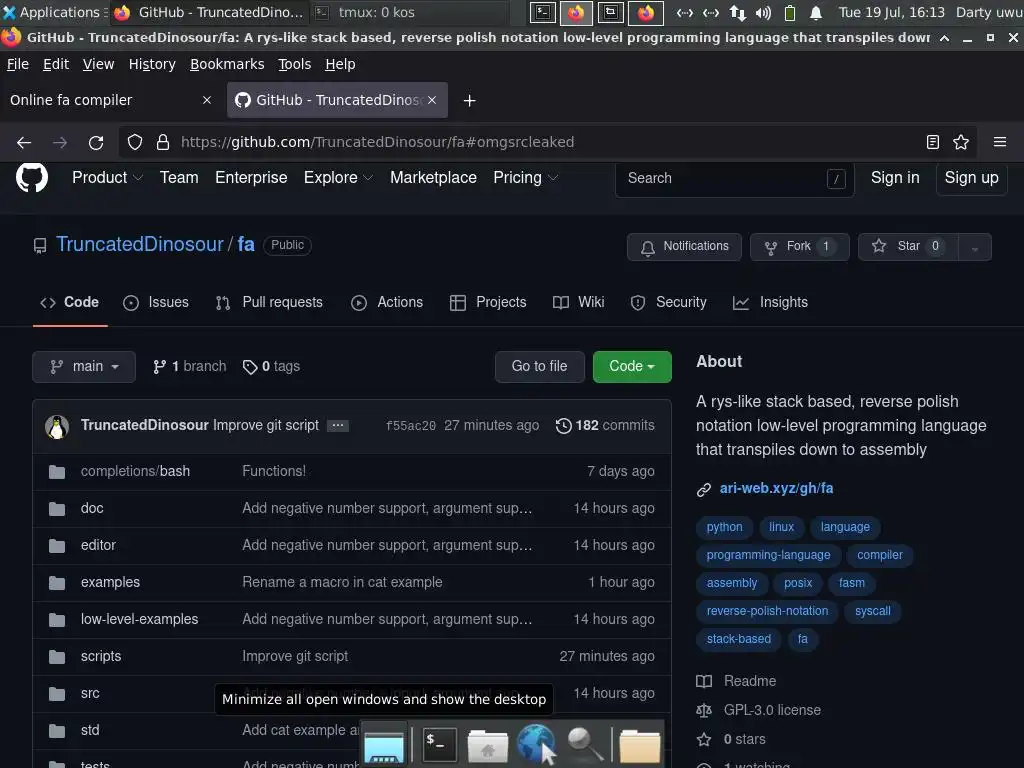Click the license scale icon
The image size is (1024, 768).
coord(704,711)
